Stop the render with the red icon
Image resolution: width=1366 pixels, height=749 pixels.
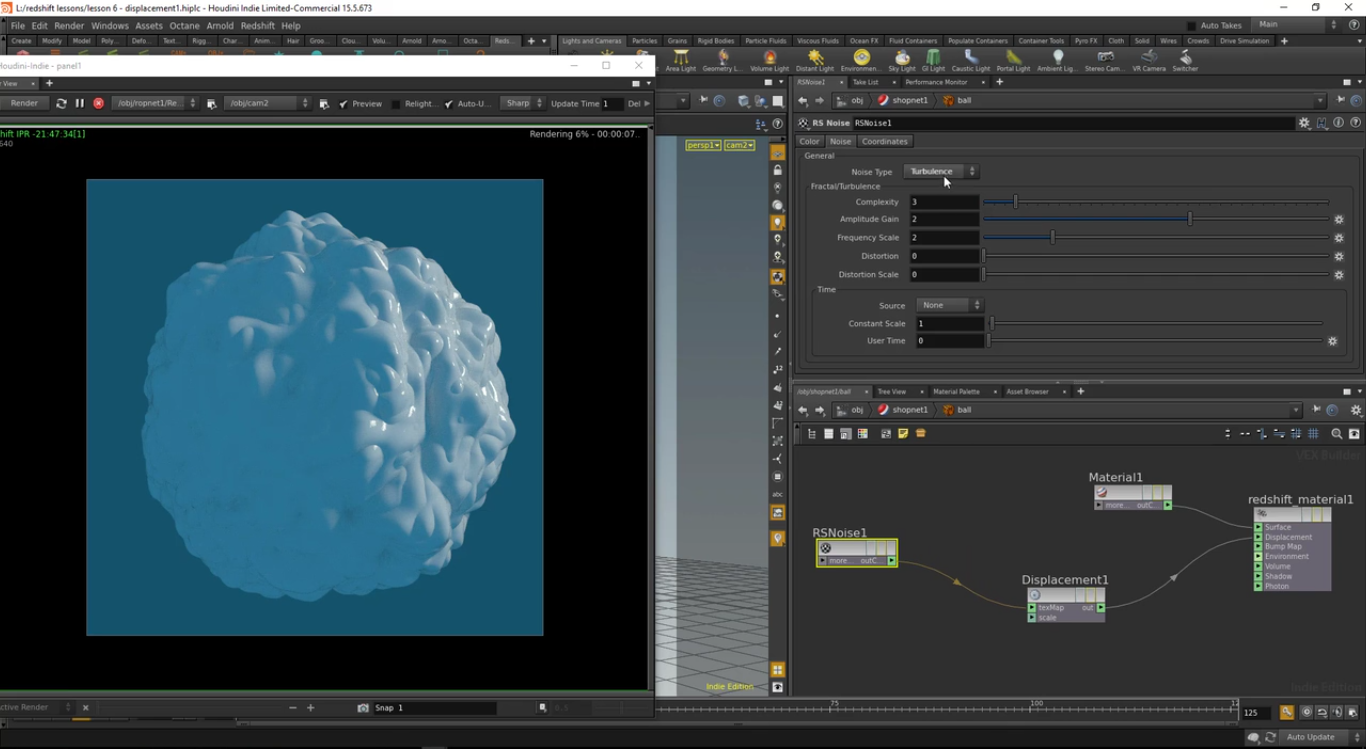pyautogui.click(x=98, y=103)
